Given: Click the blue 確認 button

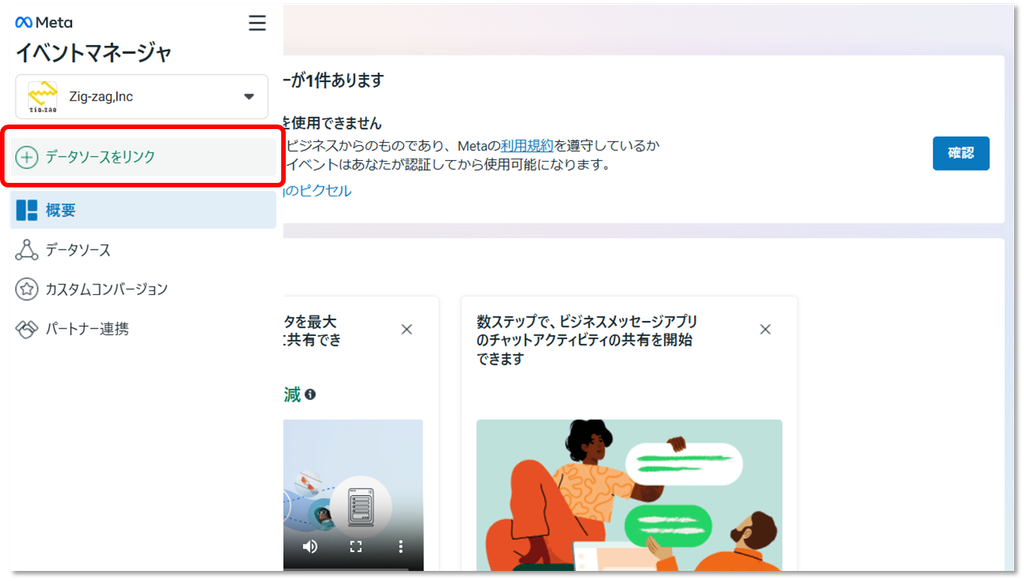Looking at the screenshot, I should pyautogui.click(x=961, y=153).
